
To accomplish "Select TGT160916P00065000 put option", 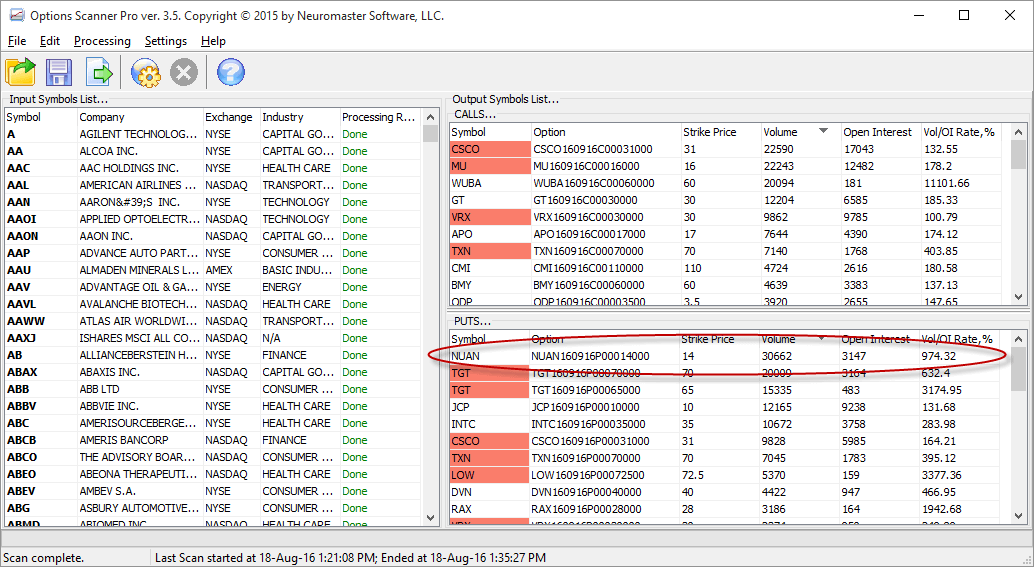I will tap(586, 390).
